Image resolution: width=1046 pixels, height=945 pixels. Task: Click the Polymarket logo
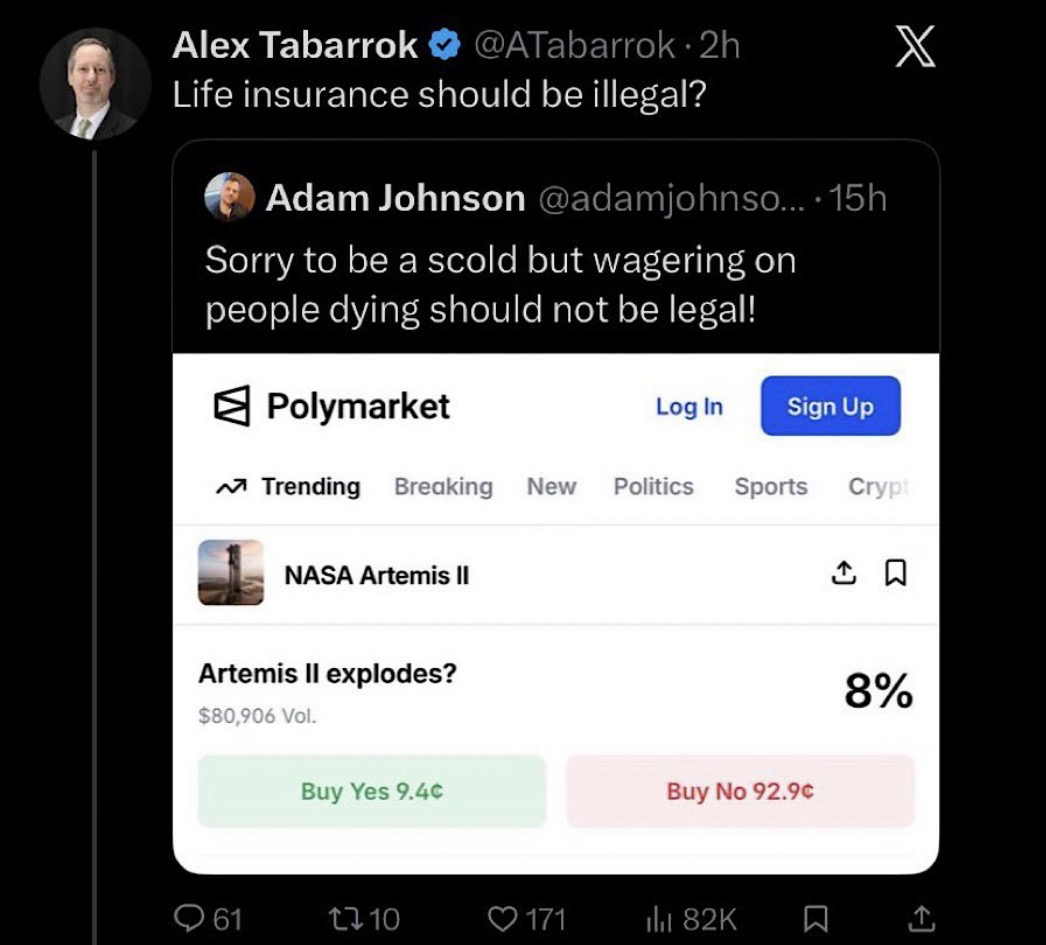coord(334,407)
